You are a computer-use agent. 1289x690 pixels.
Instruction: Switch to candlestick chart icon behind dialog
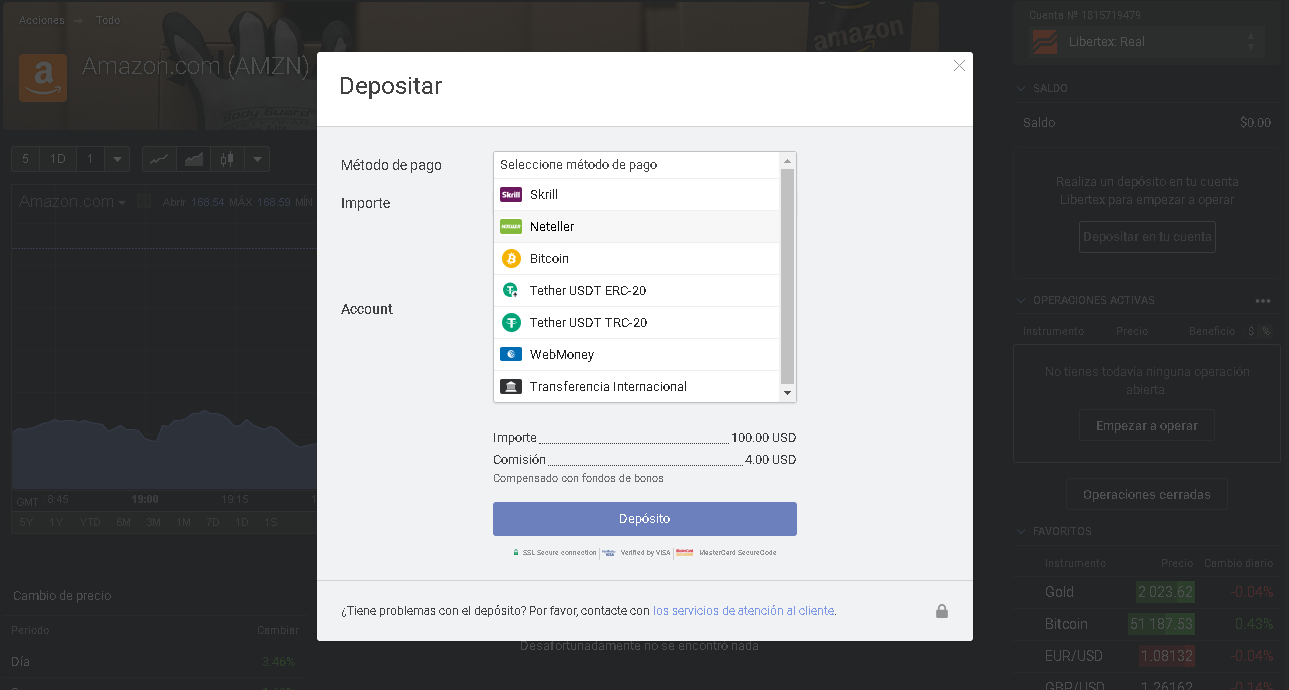(x=227, y=159)
